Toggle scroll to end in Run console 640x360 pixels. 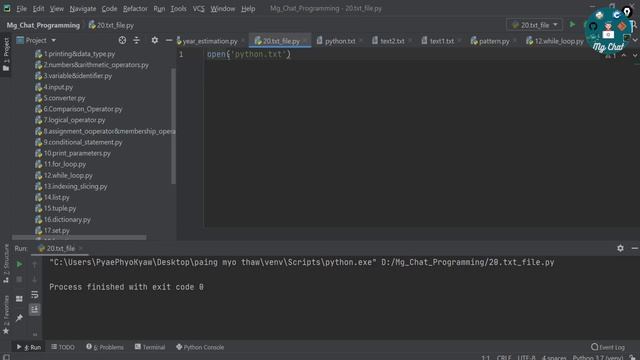click(x=35, y=309)
